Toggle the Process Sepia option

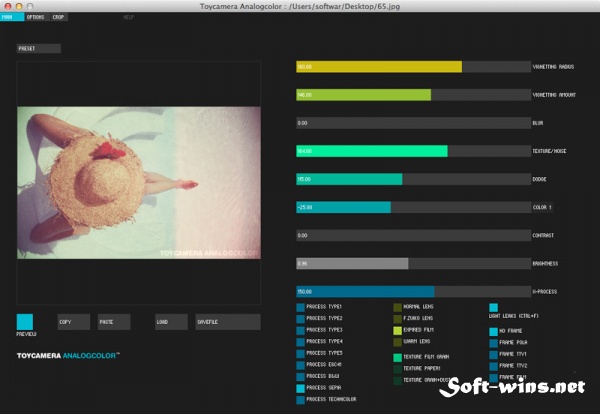click(300, 388)
